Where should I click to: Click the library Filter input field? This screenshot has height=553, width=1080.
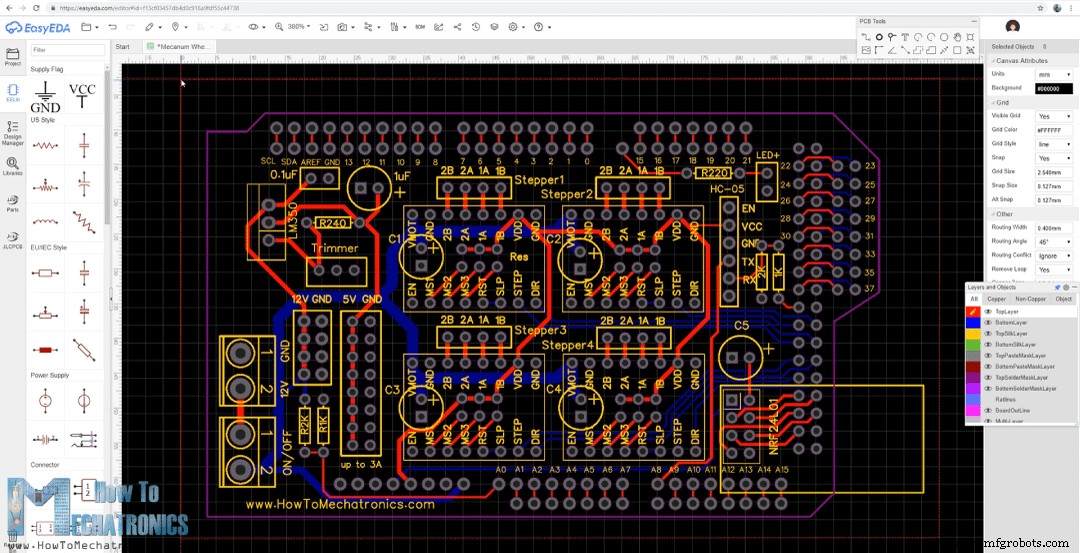click(x=67, y=49)
